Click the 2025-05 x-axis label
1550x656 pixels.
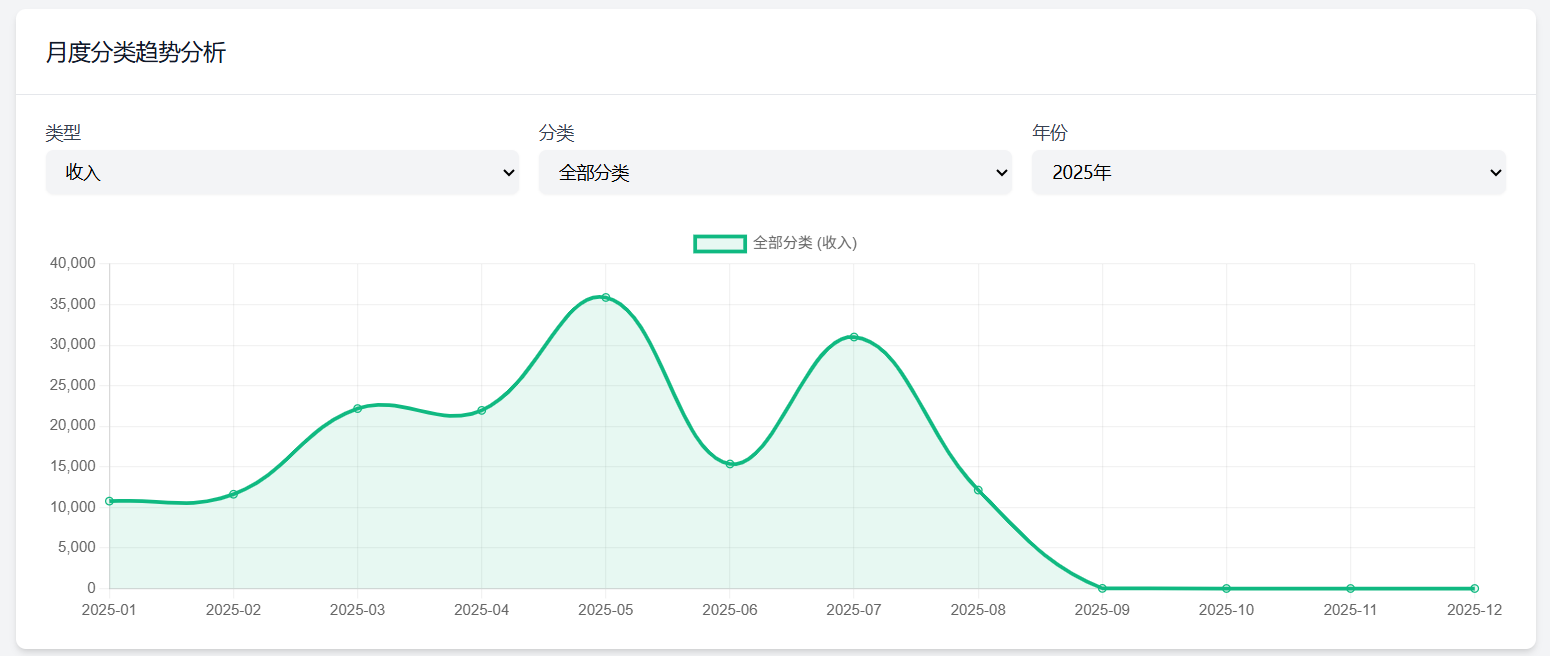(606, 609)
